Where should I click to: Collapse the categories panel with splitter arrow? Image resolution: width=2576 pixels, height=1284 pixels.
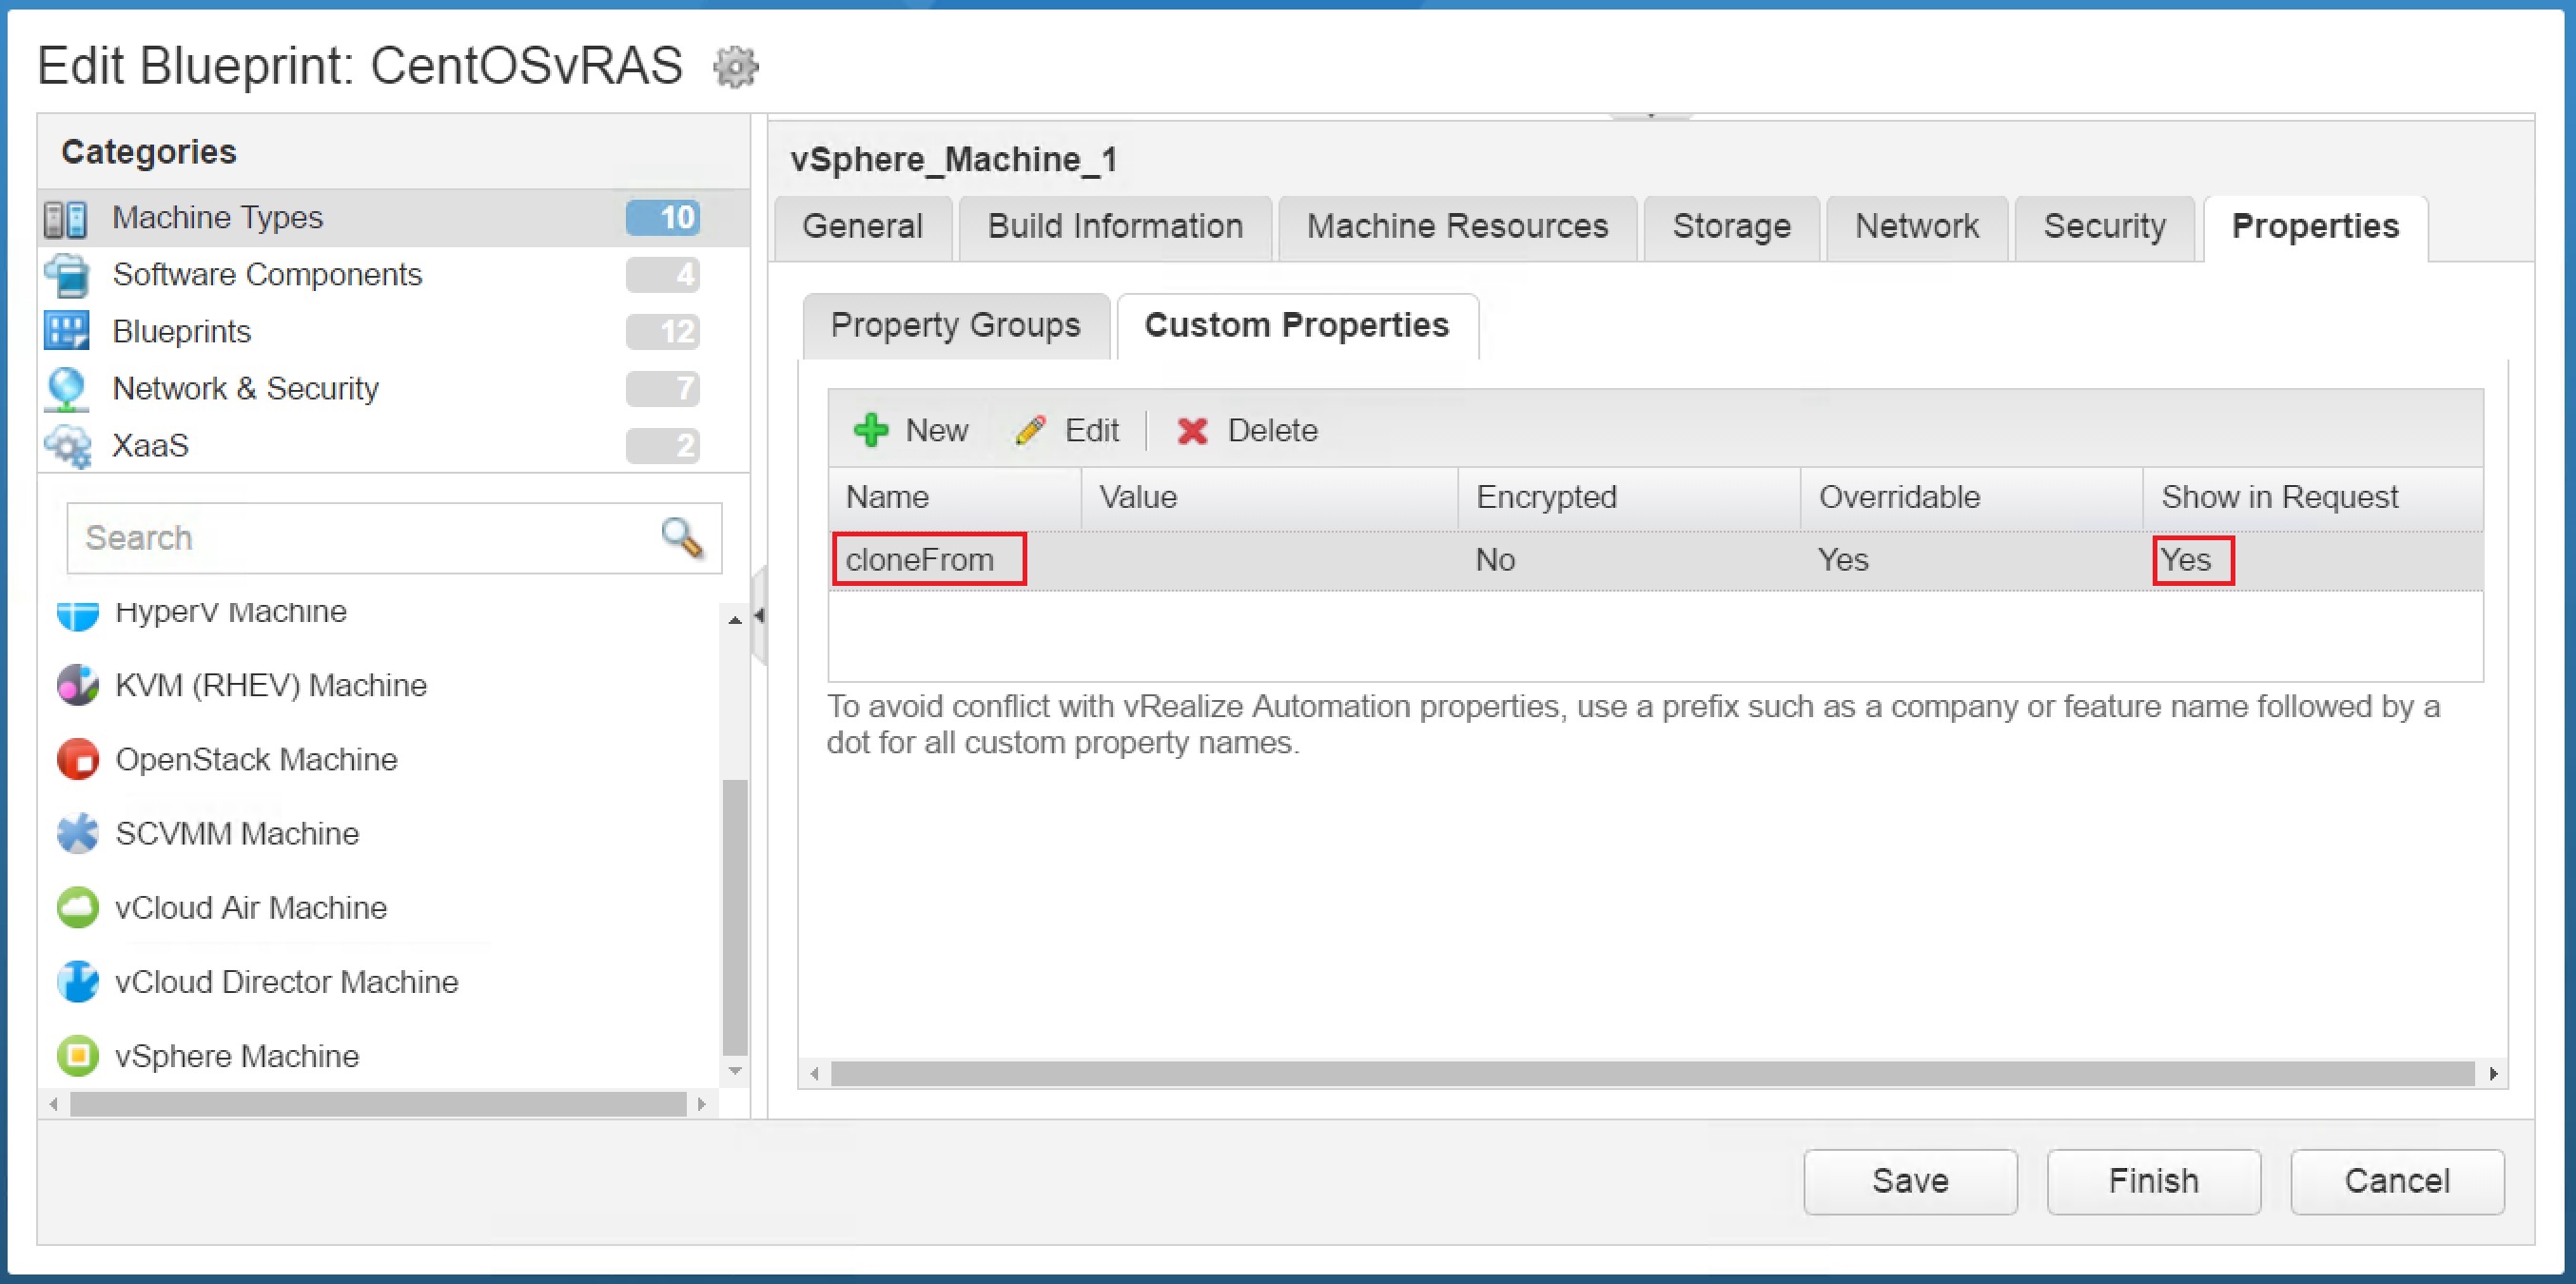[759, 616]
